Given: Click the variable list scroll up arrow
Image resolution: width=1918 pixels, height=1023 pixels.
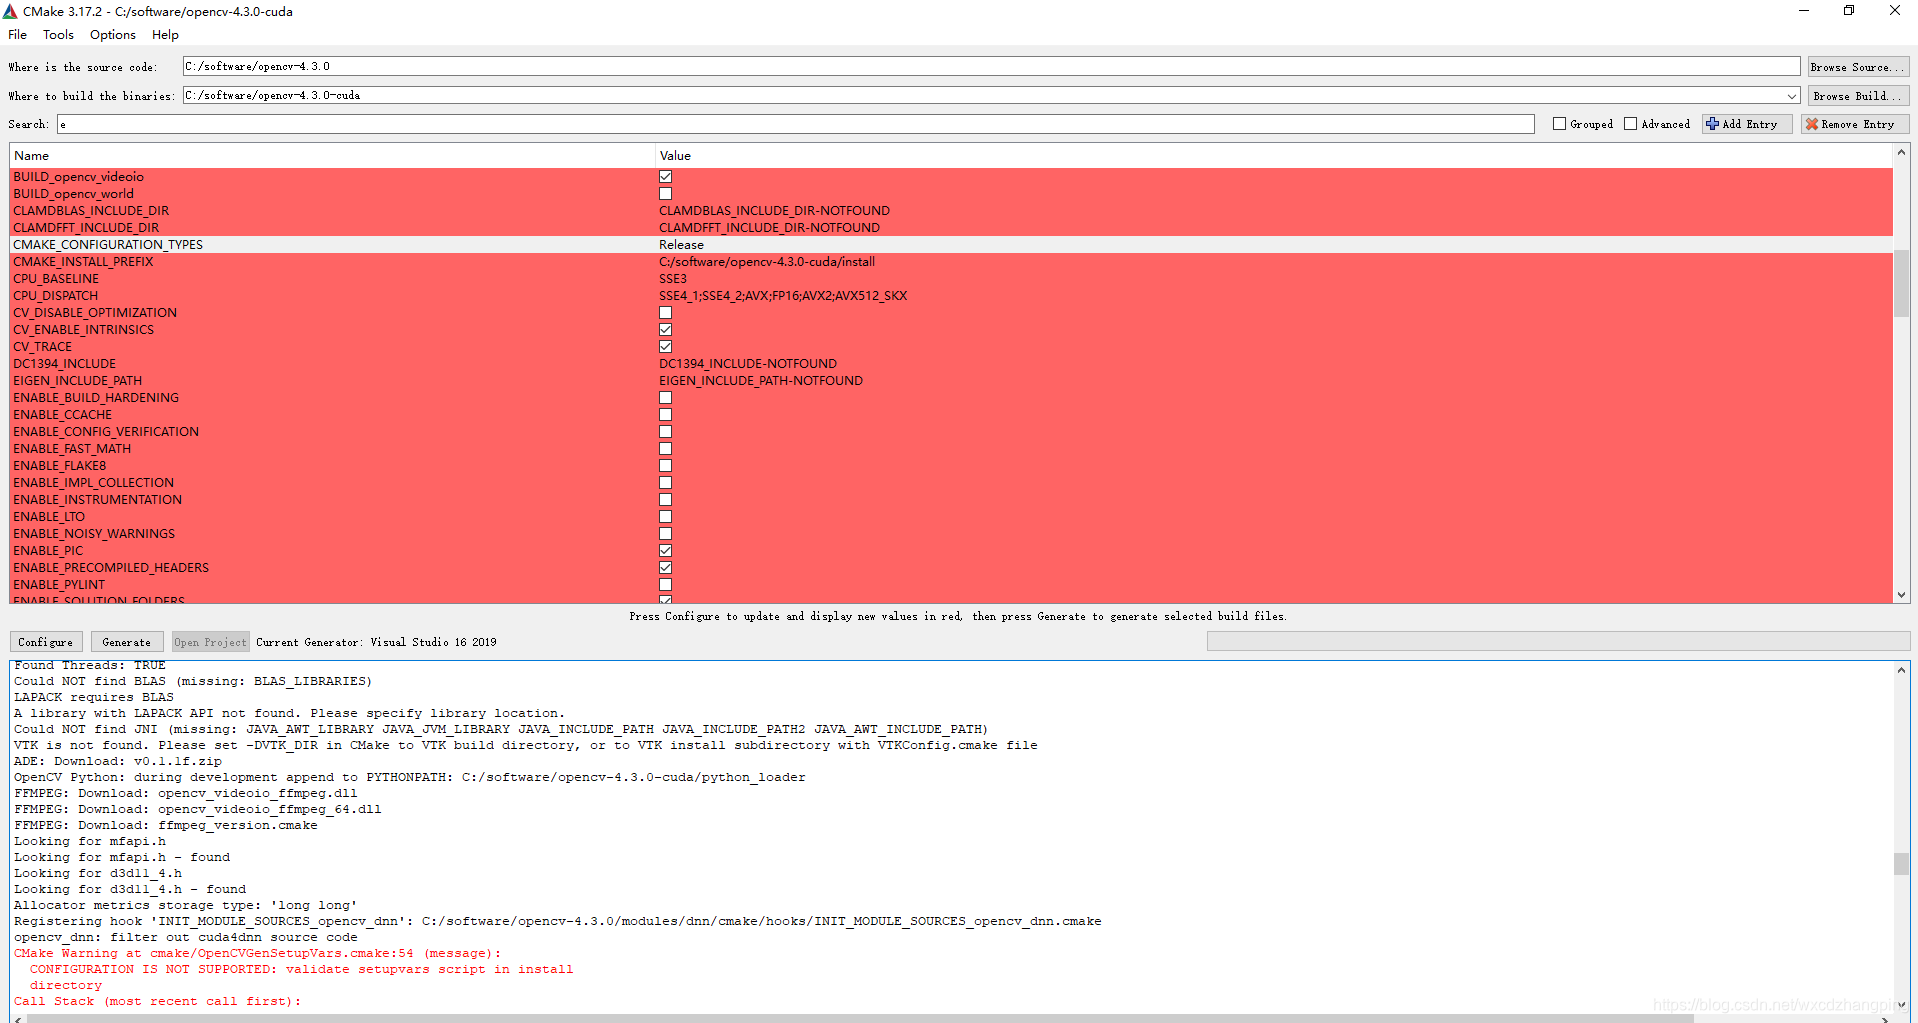Looking at the screenshot, I should coord(1901,153).
